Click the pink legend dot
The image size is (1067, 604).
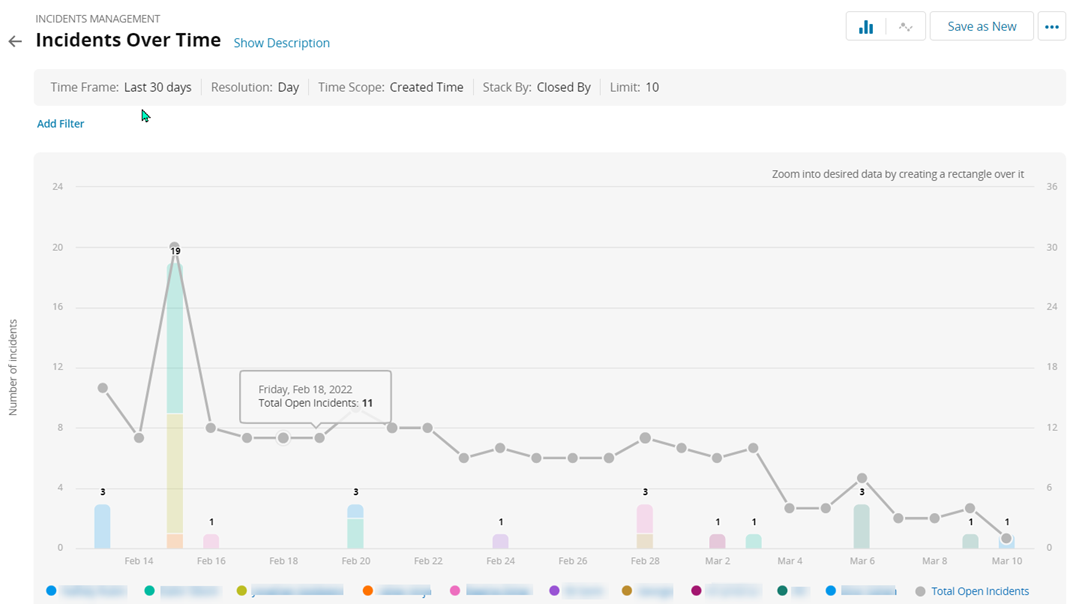[x=456, y=591]
